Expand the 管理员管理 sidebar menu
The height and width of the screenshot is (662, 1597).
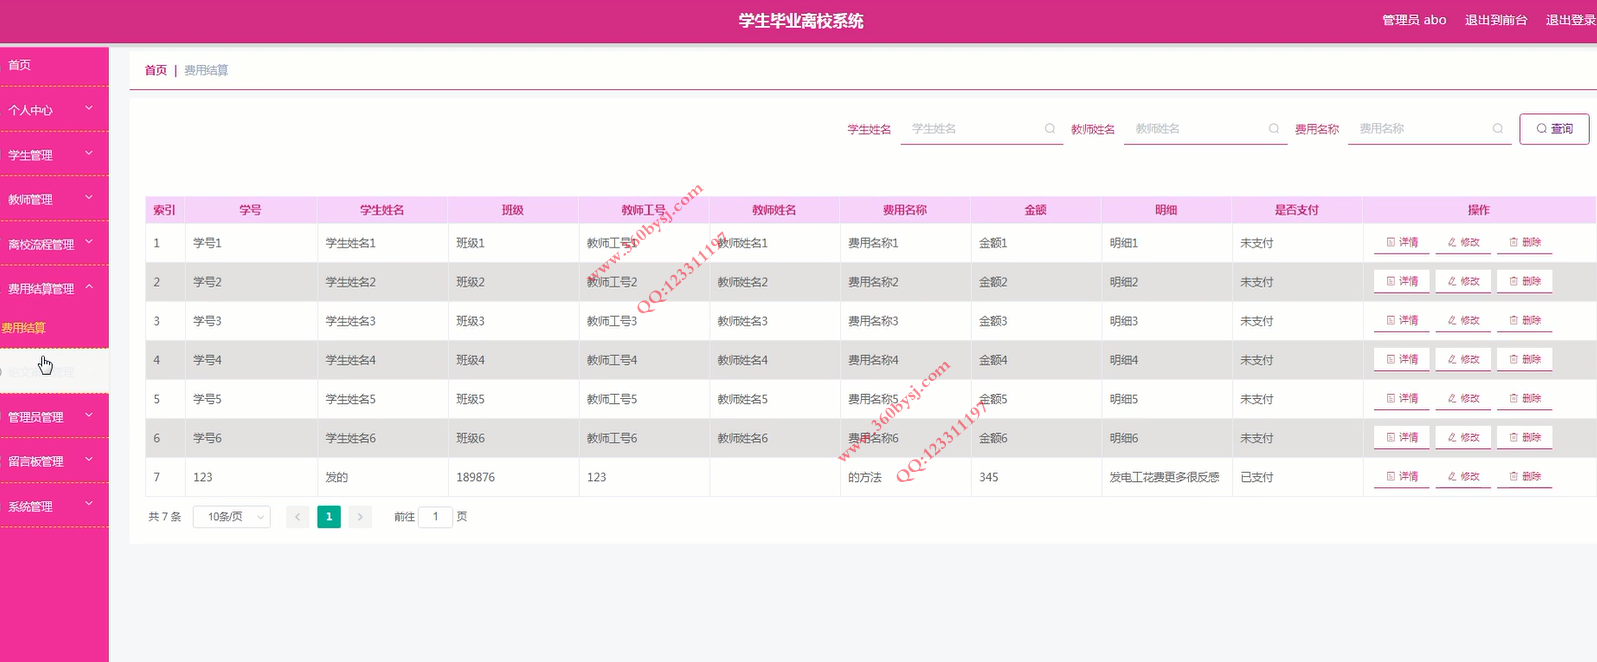click(54, 417)
